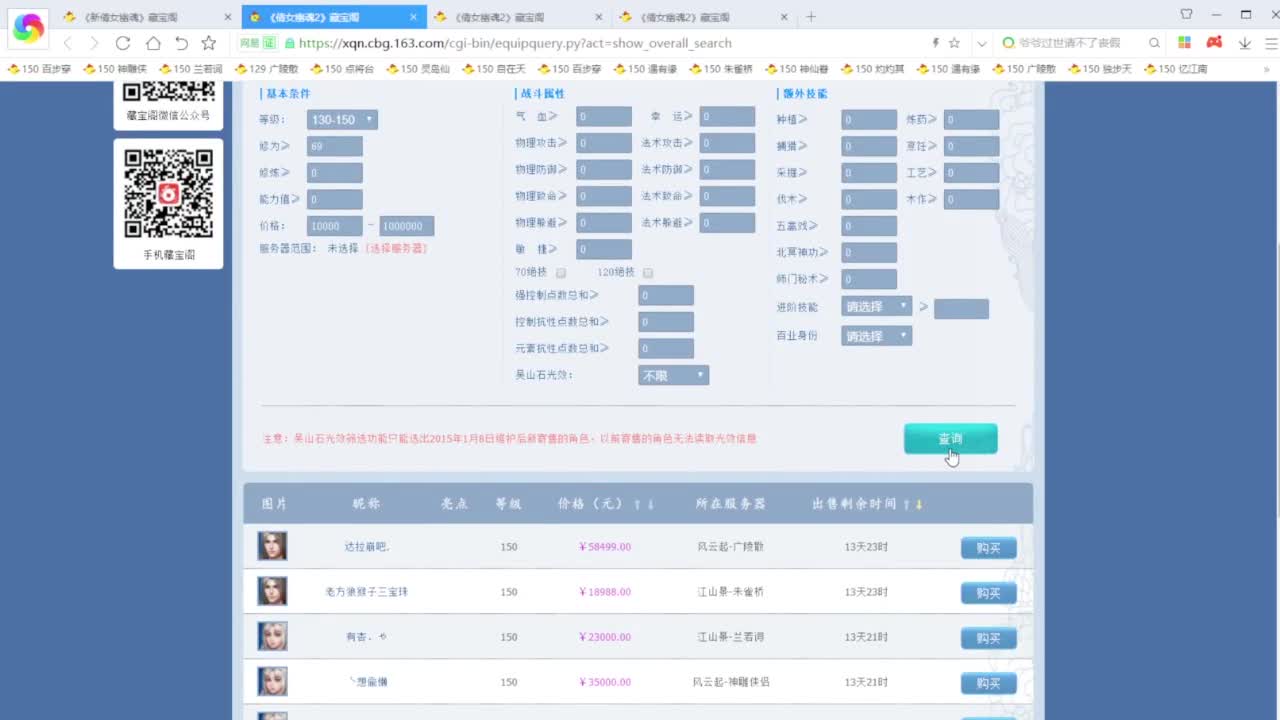Sort price ascending with the up arrow

(x=637, y=504)
